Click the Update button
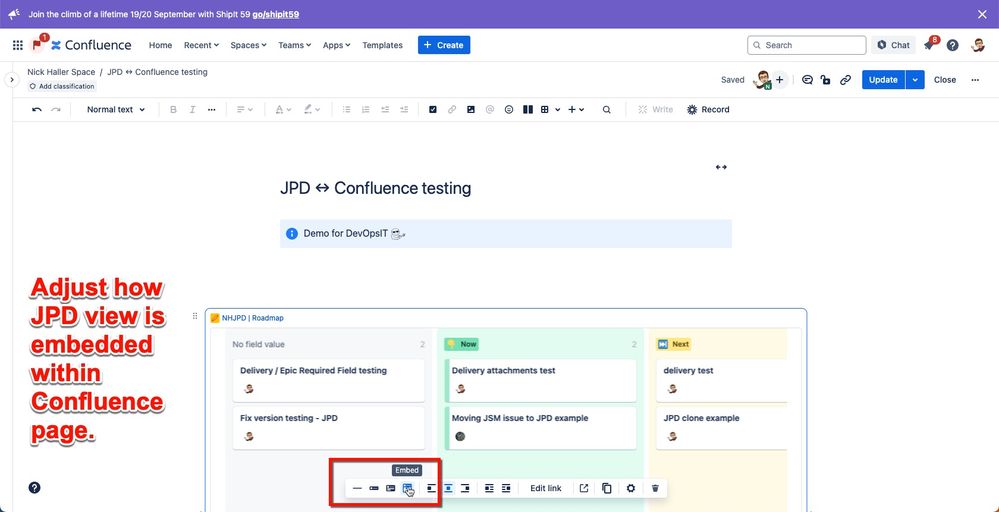The width and height of the screenshot is (999, 512). [x=883, y=80]
